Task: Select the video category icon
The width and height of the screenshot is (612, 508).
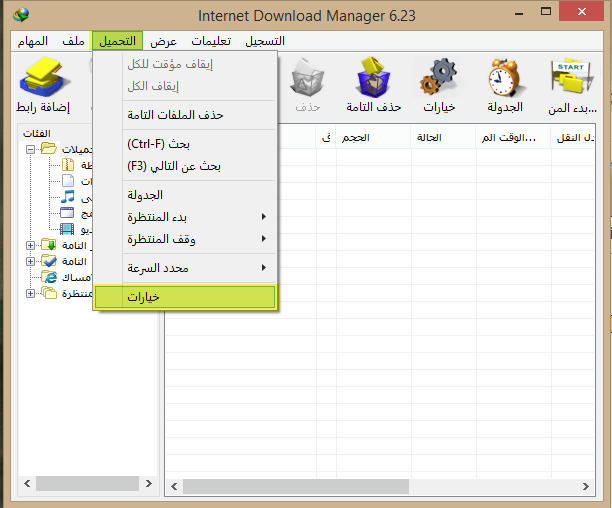Action: point(67,229)
